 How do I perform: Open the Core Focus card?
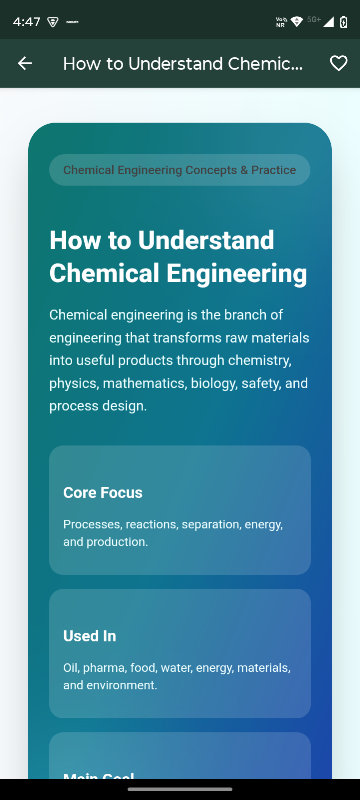click(179, 510)
